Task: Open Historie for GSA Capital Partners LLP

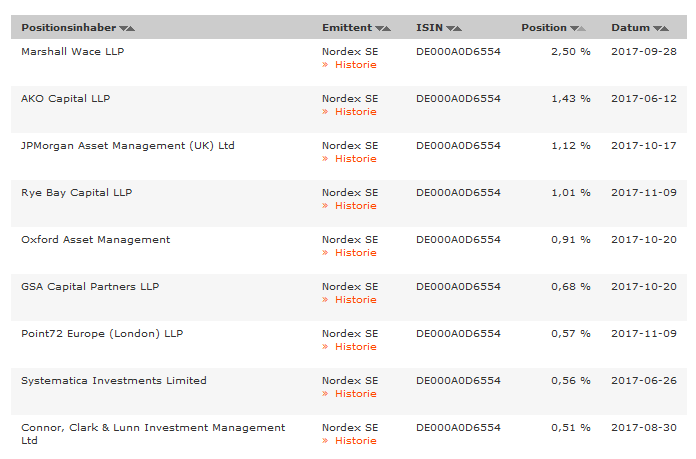Action: tap(355, 300)
